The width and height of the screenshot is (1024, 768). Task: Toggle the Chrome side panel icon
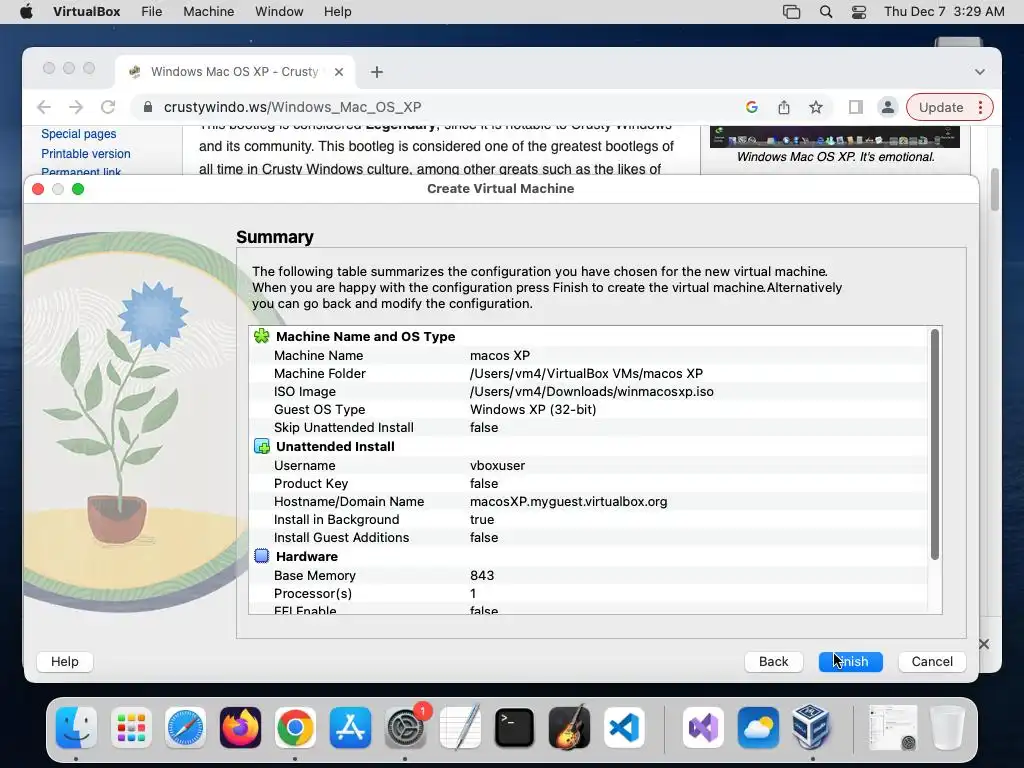(x=856, y=107)
